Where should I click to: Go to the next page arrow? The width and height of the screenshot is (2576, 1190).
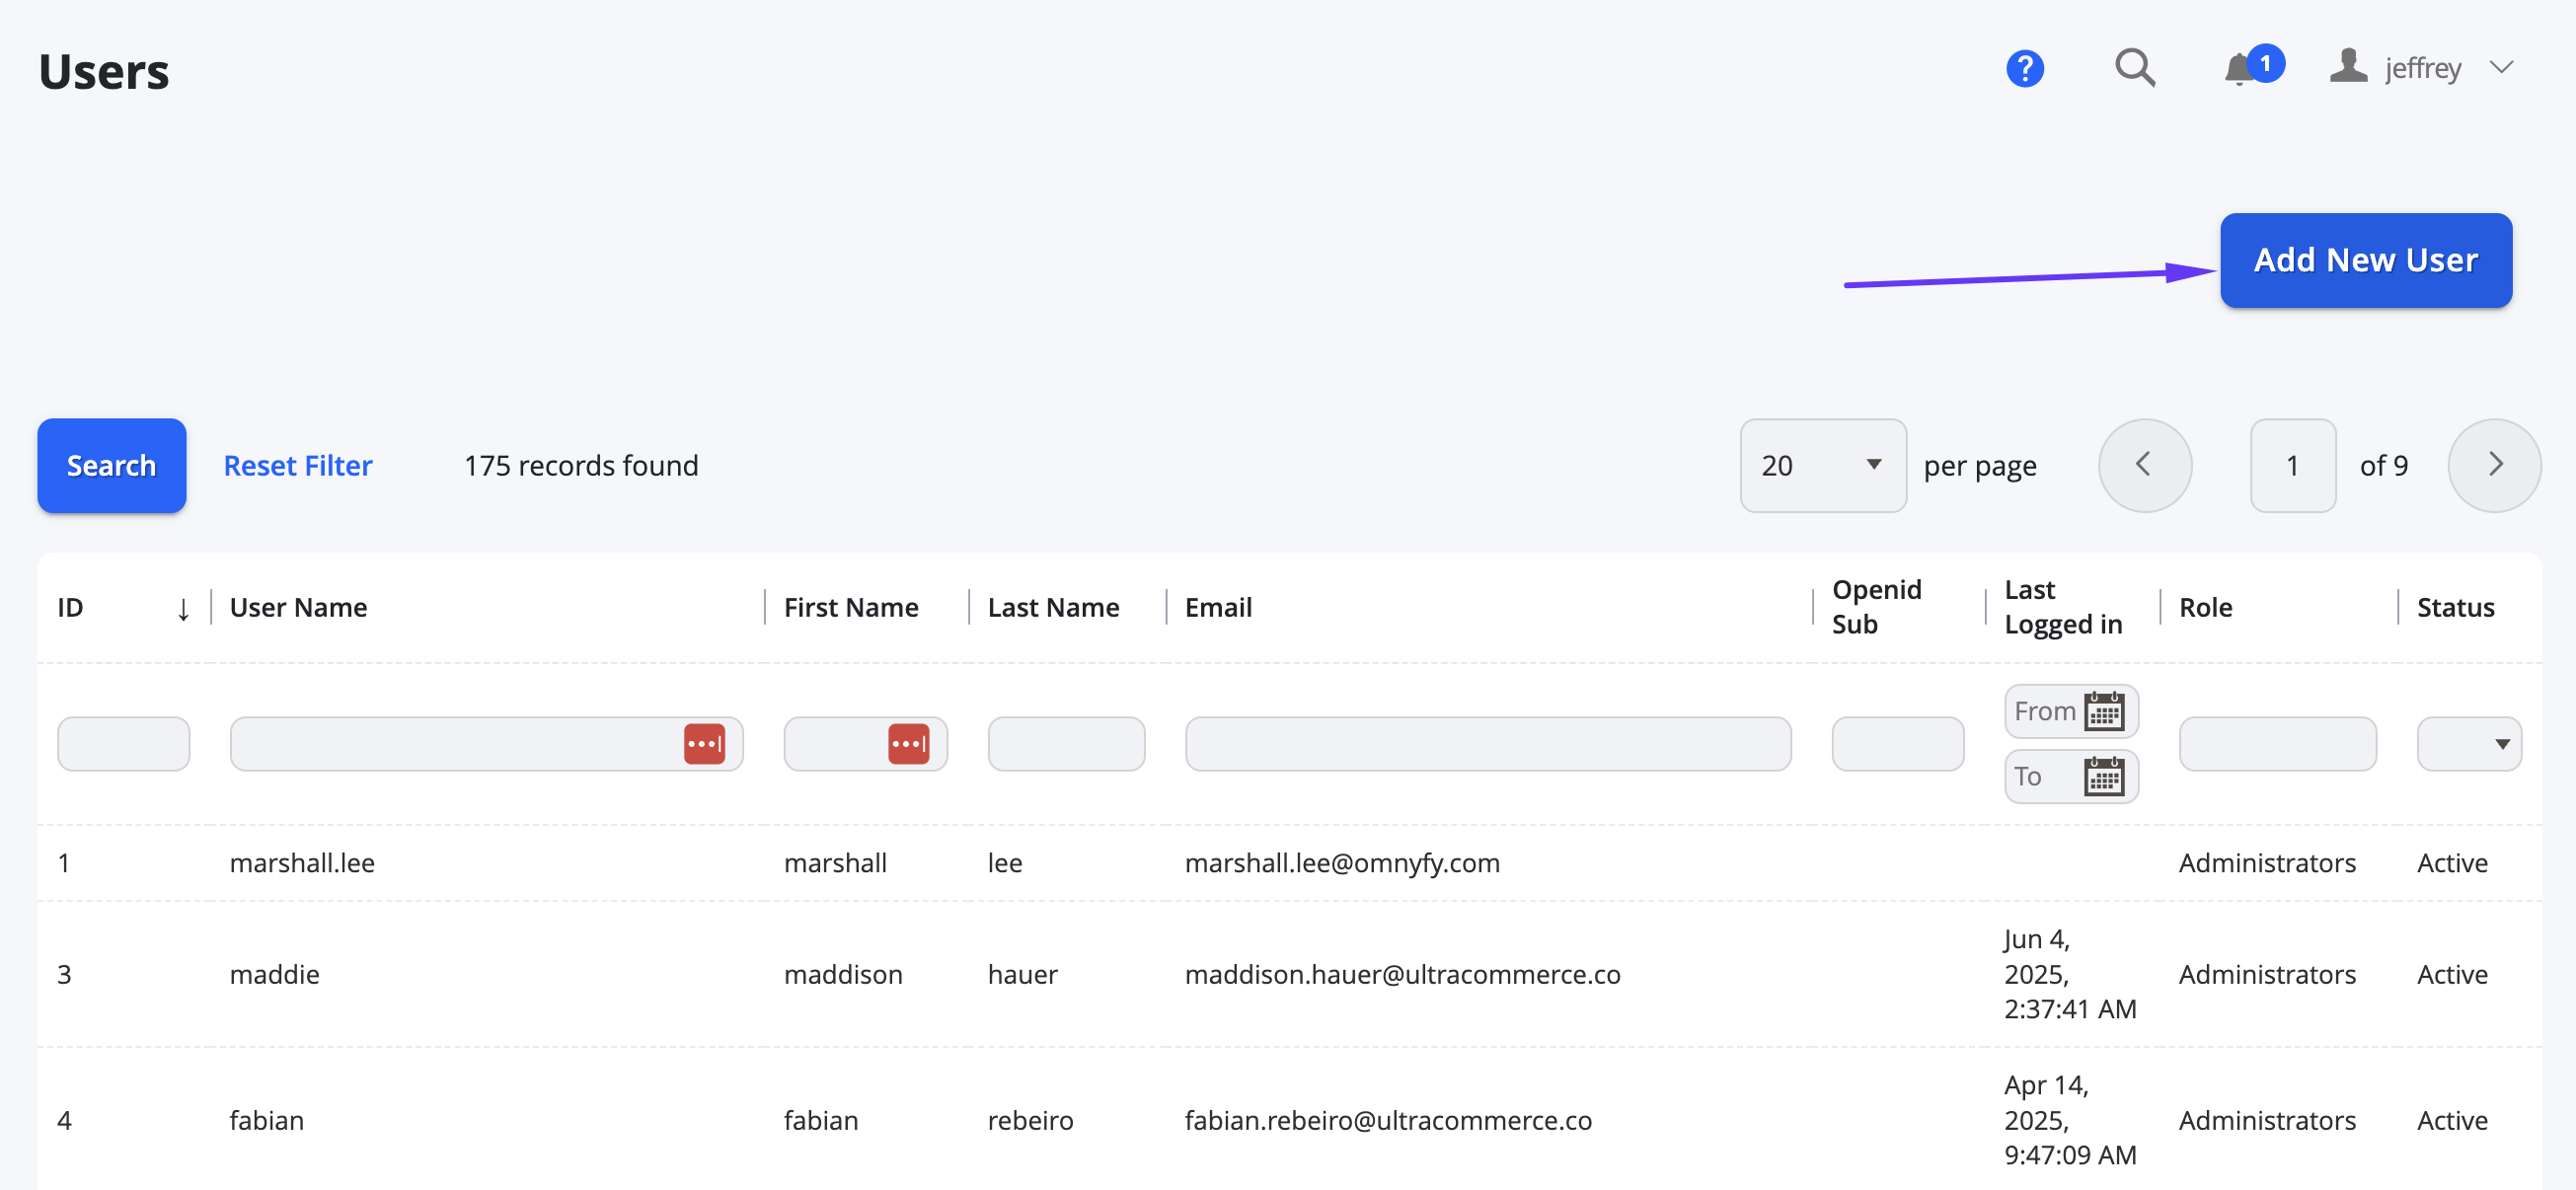point(2493,465)
